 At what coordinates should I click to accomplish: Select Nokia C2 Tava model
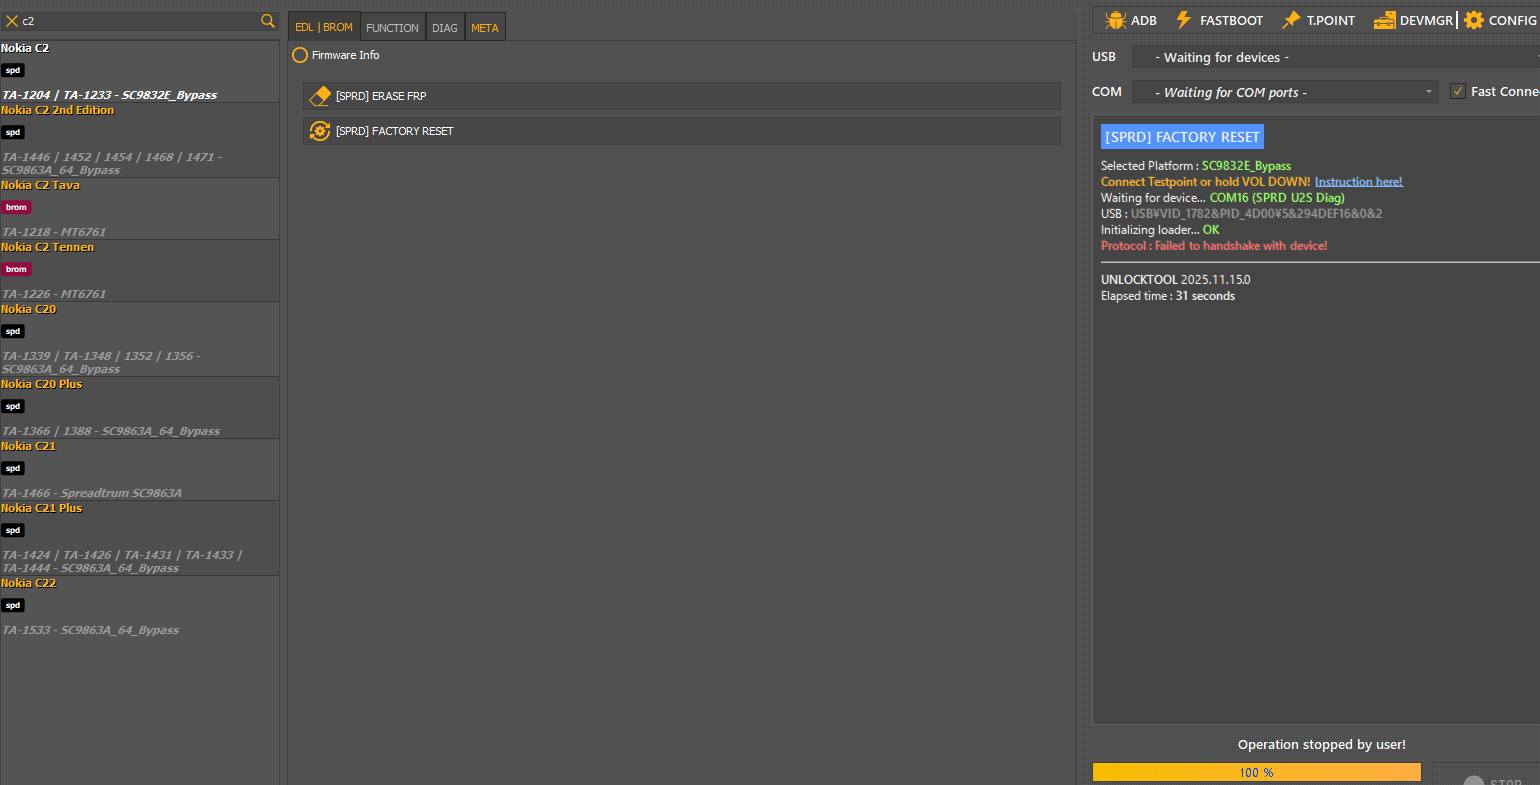coord(139,208)
